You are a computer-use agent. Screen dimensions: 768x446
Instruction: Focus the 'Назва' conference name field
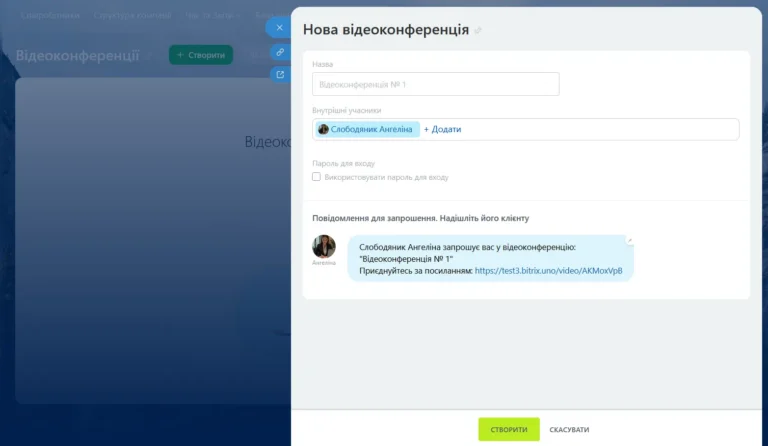coord(435,84)
